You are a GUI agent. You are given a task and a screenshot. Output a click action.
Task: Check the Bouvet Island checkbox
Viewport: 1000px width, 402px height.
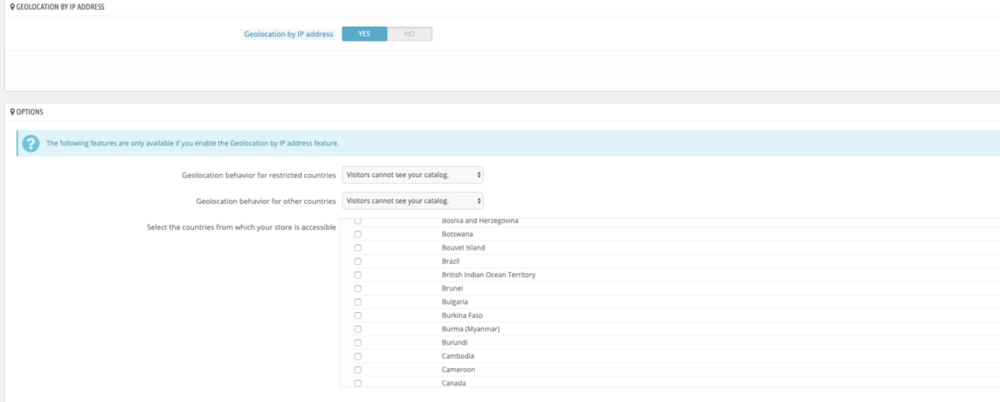tap(358, 247)
